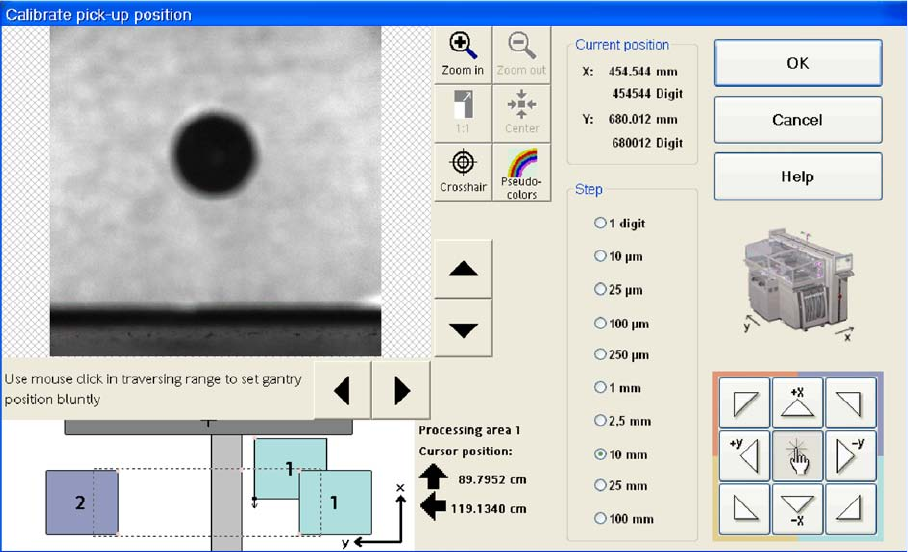Enable Pseudo-colors rainbow icon
This screenshot has width=908, height=552.
point(521,171)
